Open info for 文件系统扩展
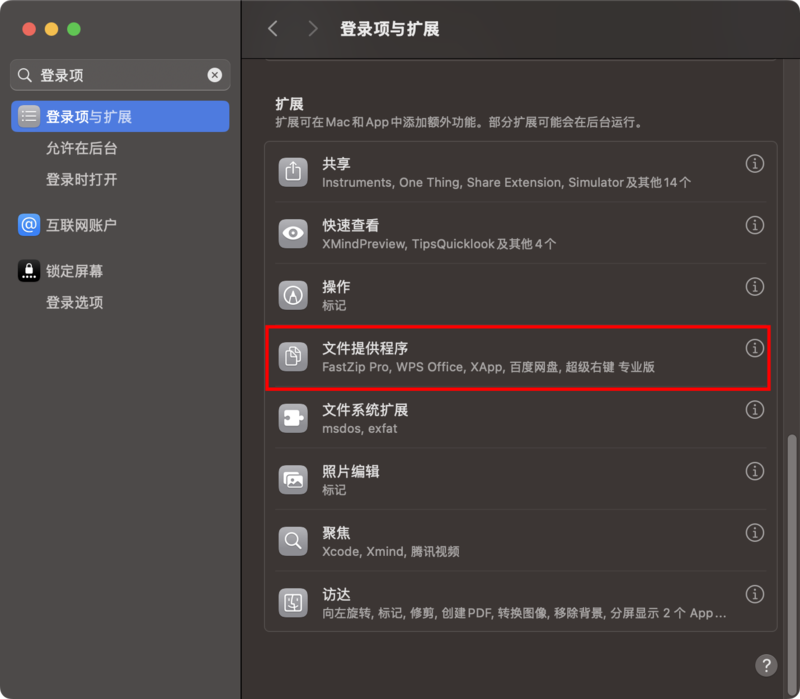The height and width of the screenshot is (699, 800). click(x=755, y=410)
